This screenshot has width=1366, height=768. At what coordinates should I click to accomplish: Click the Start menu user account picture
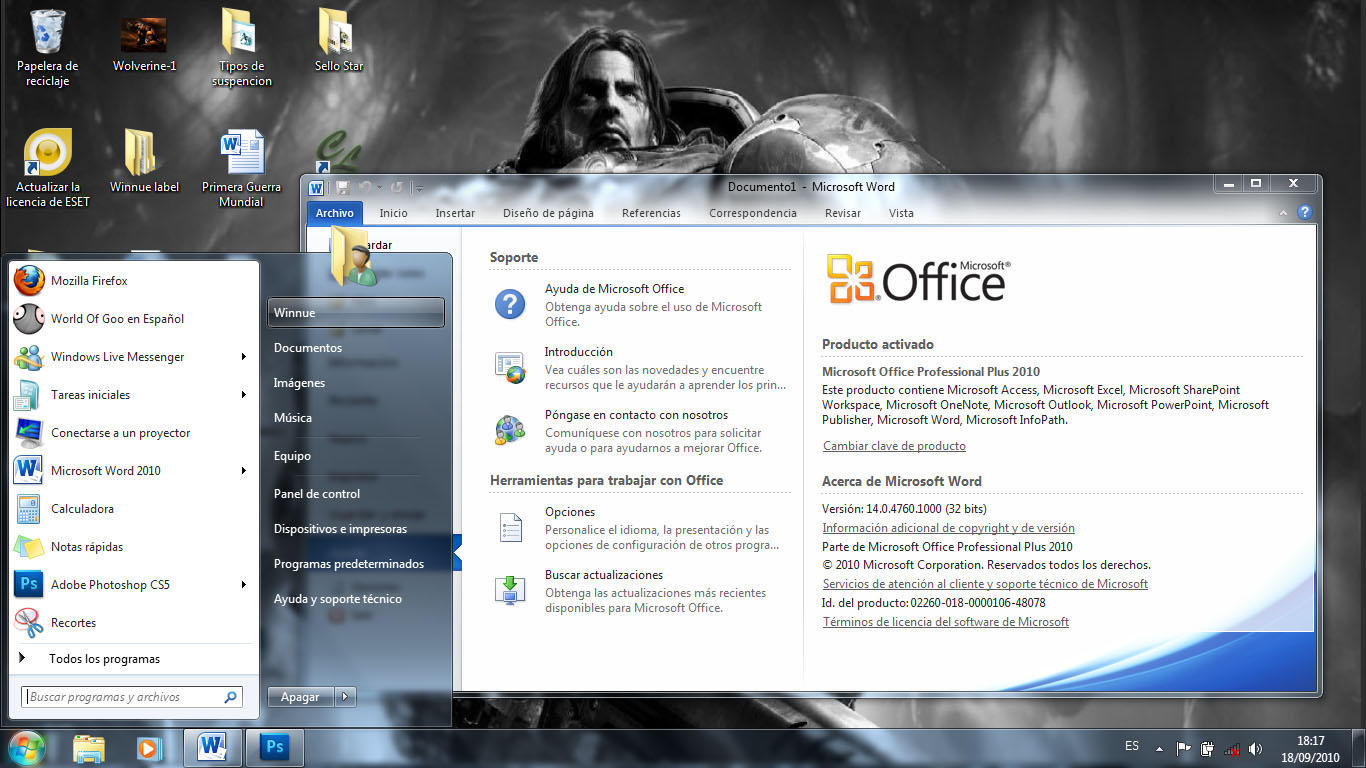pyautogui.click(x=354, y=257)
